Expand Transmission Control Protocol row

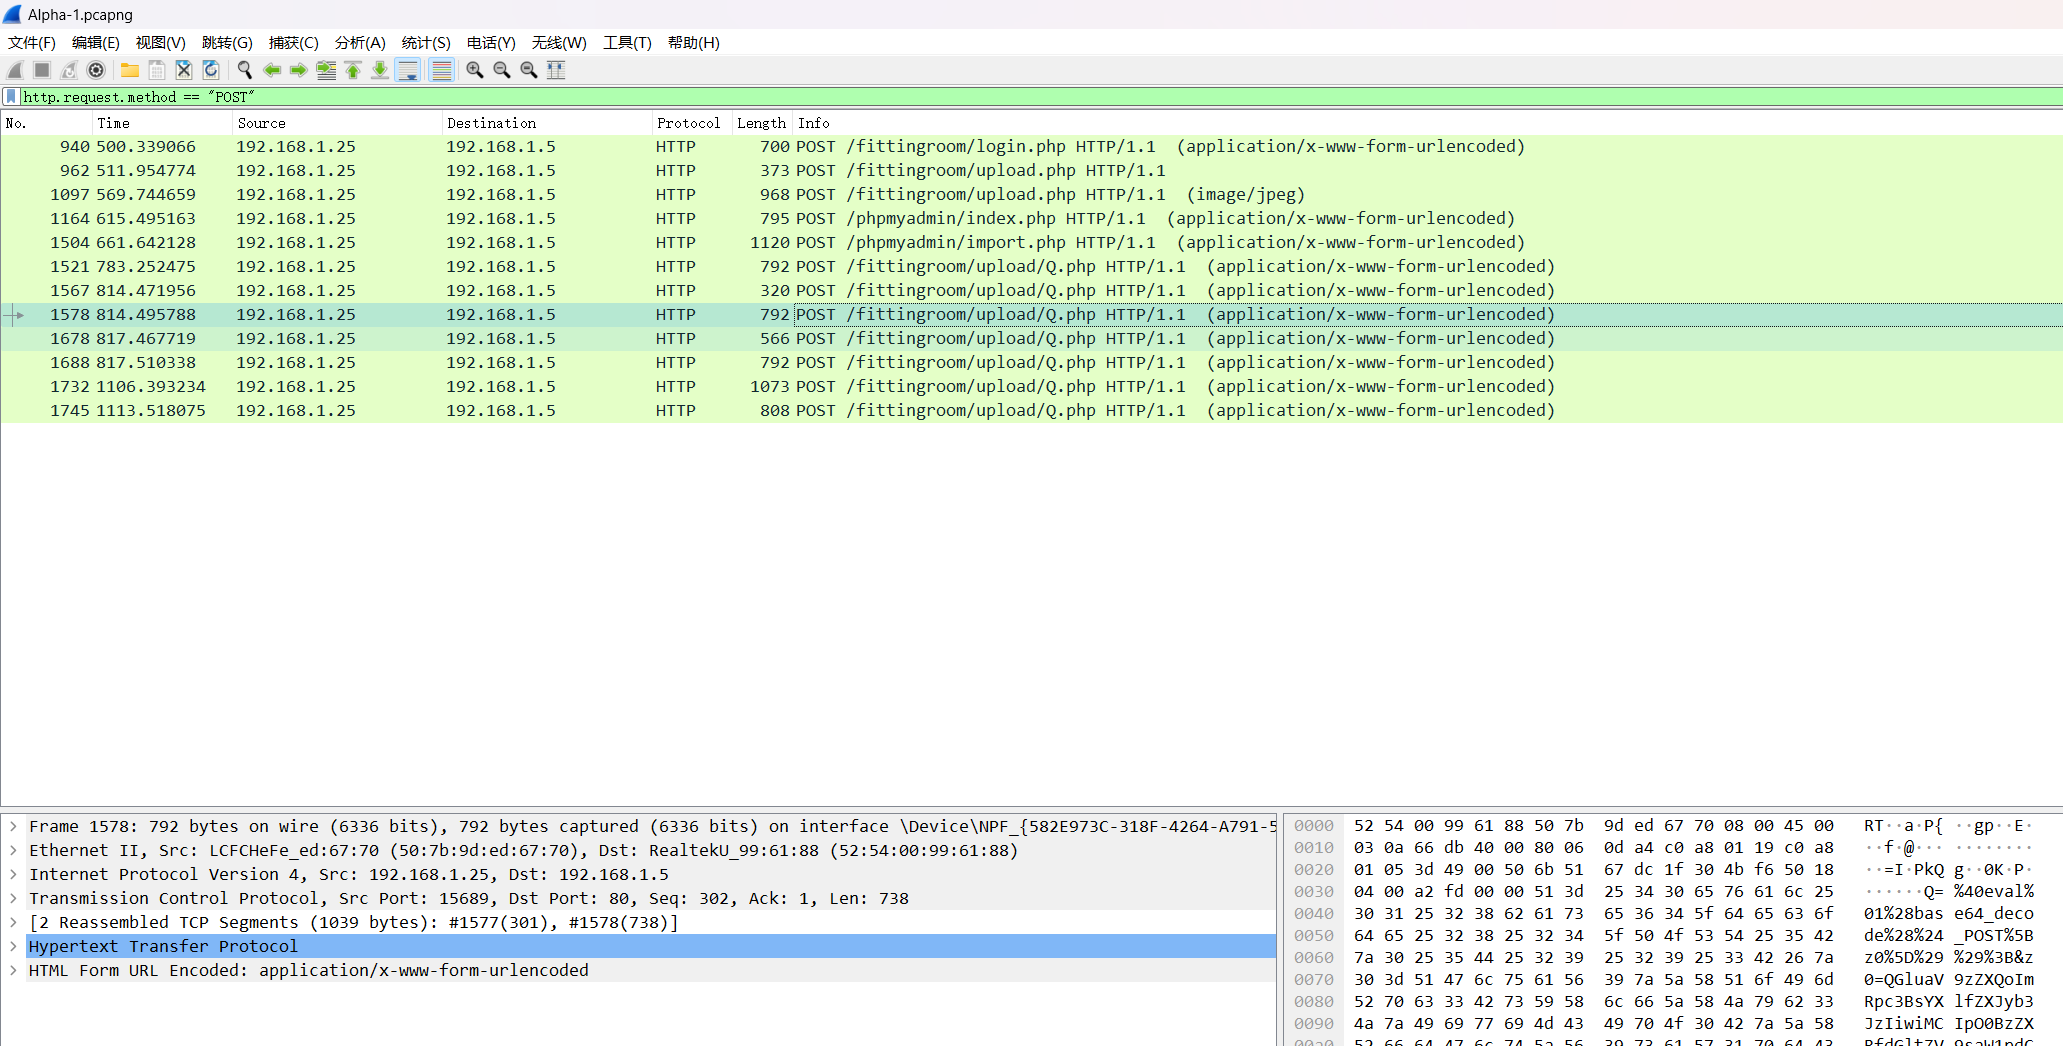[x=13, y=898]
